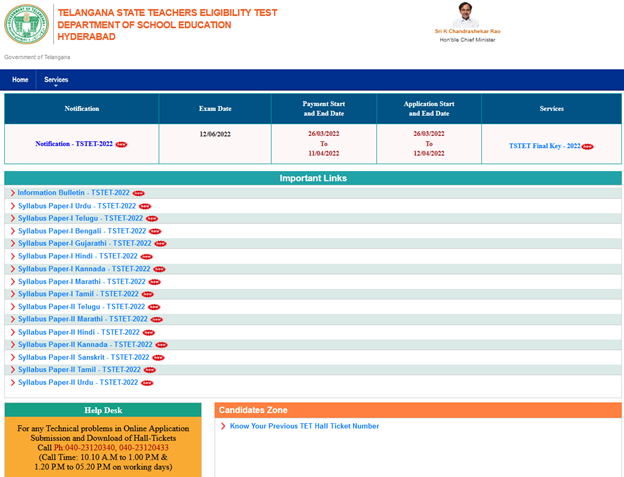Click the new badge beside Syllabus Paper-I Telugu

pos(152,219)
